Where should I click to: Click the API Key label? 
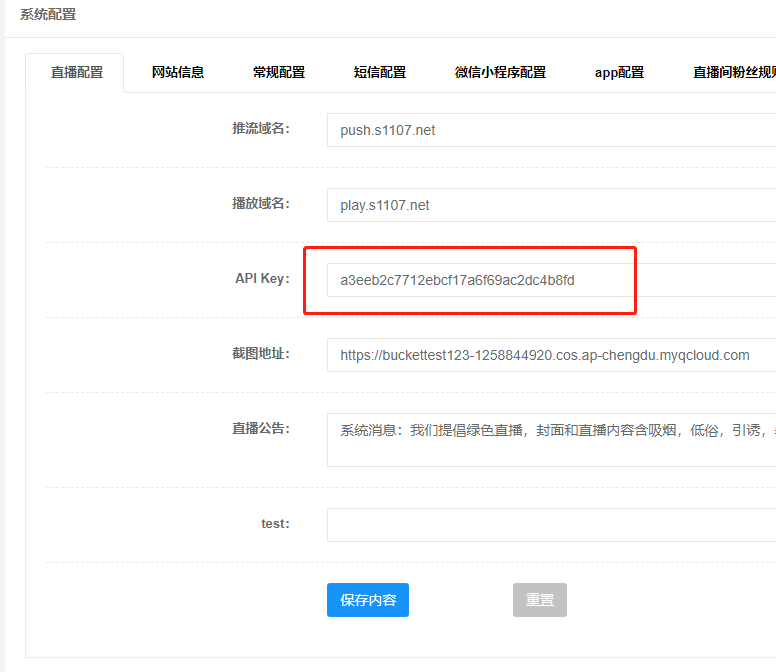coord(262,279)
